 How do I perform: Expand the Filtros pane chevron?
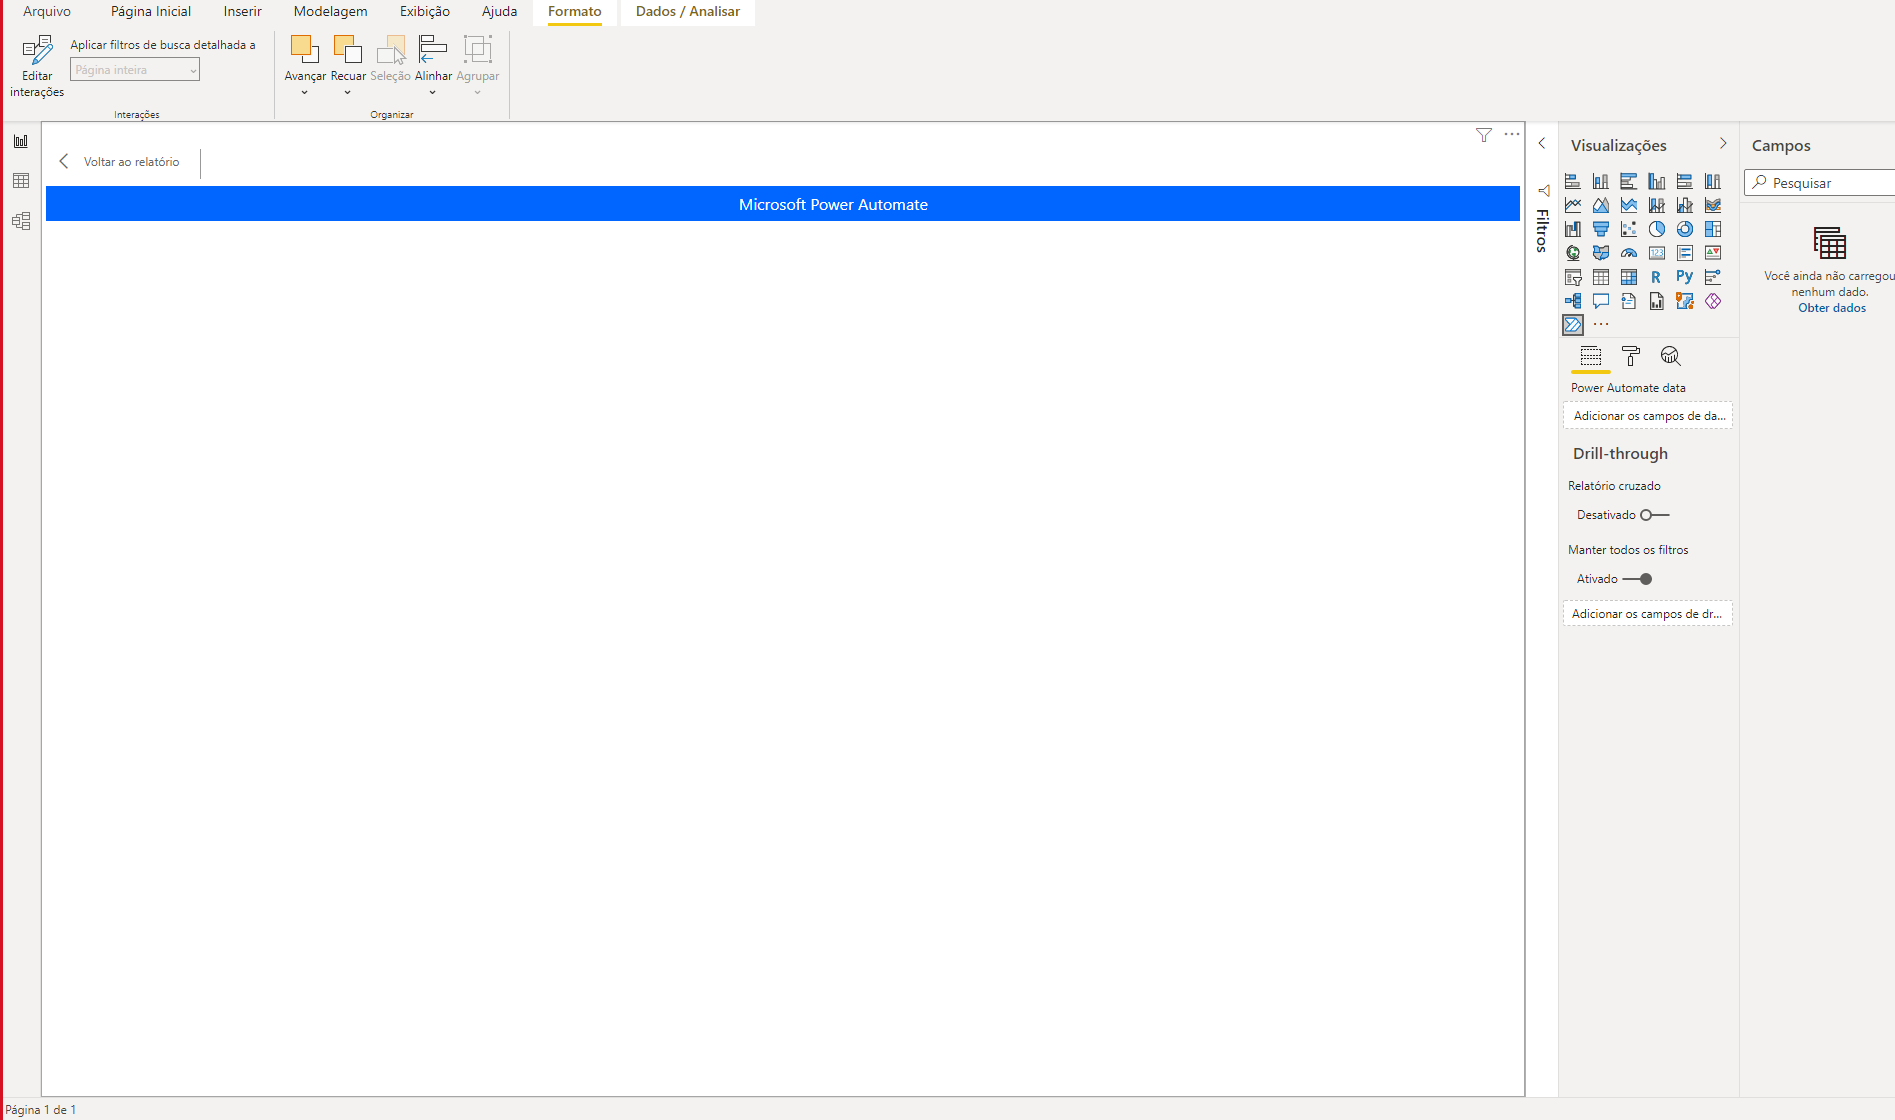pyautogui.click(x=1542, y=144)
